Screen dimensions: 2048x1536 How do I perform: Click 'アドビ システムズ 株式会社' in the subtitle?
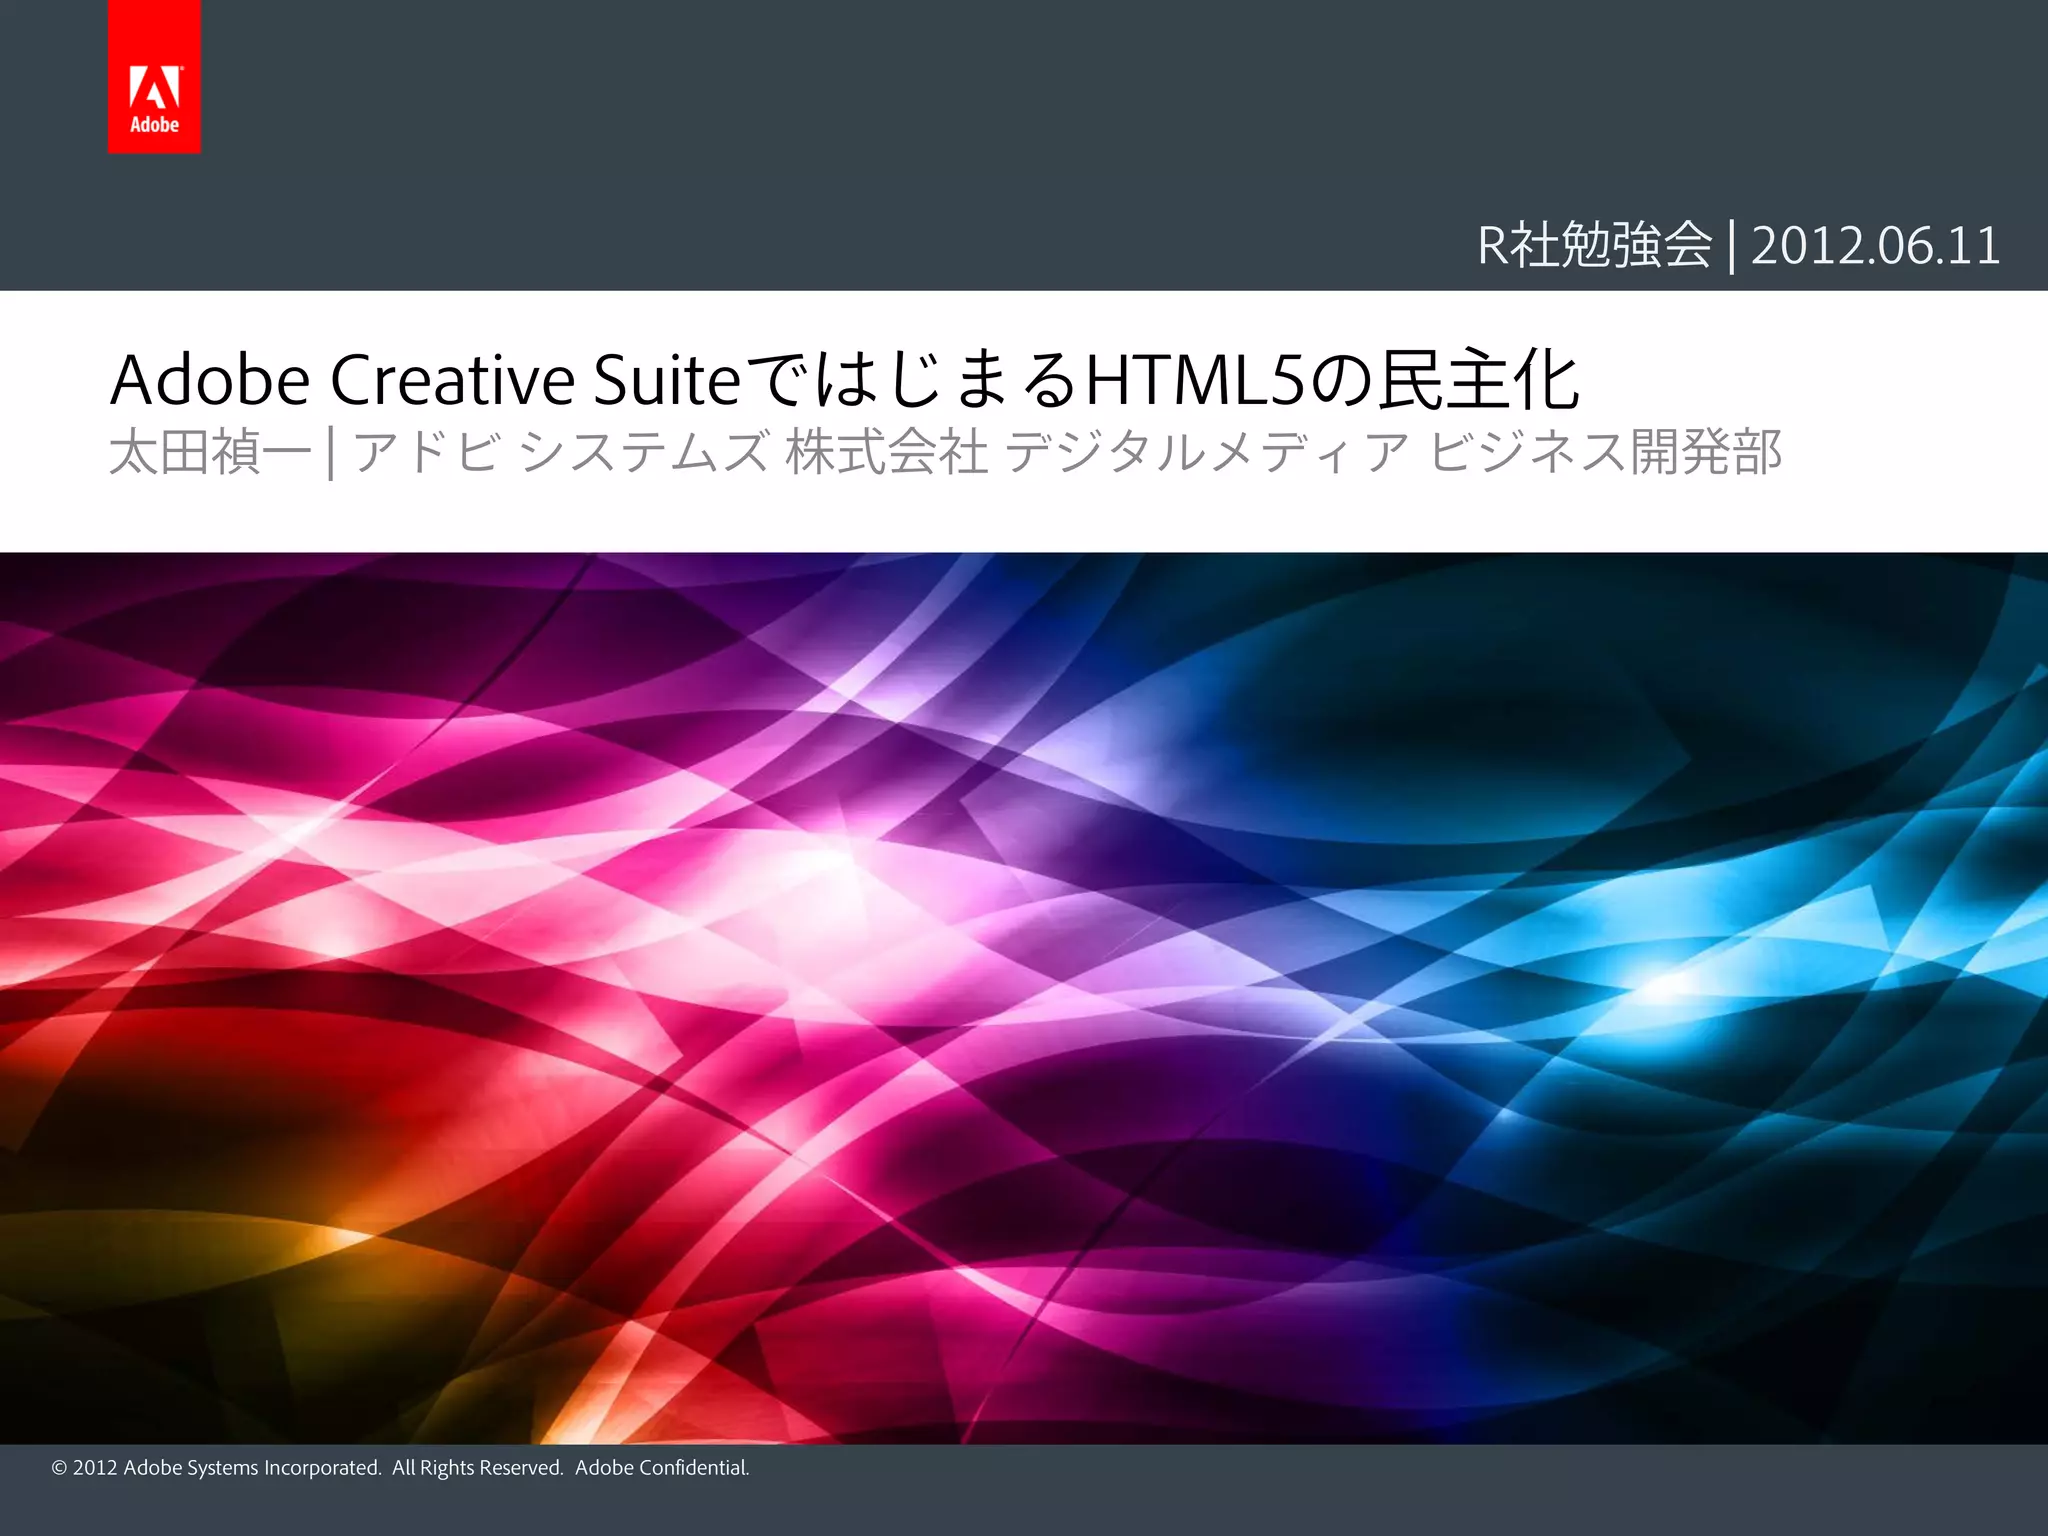(670, 452)
